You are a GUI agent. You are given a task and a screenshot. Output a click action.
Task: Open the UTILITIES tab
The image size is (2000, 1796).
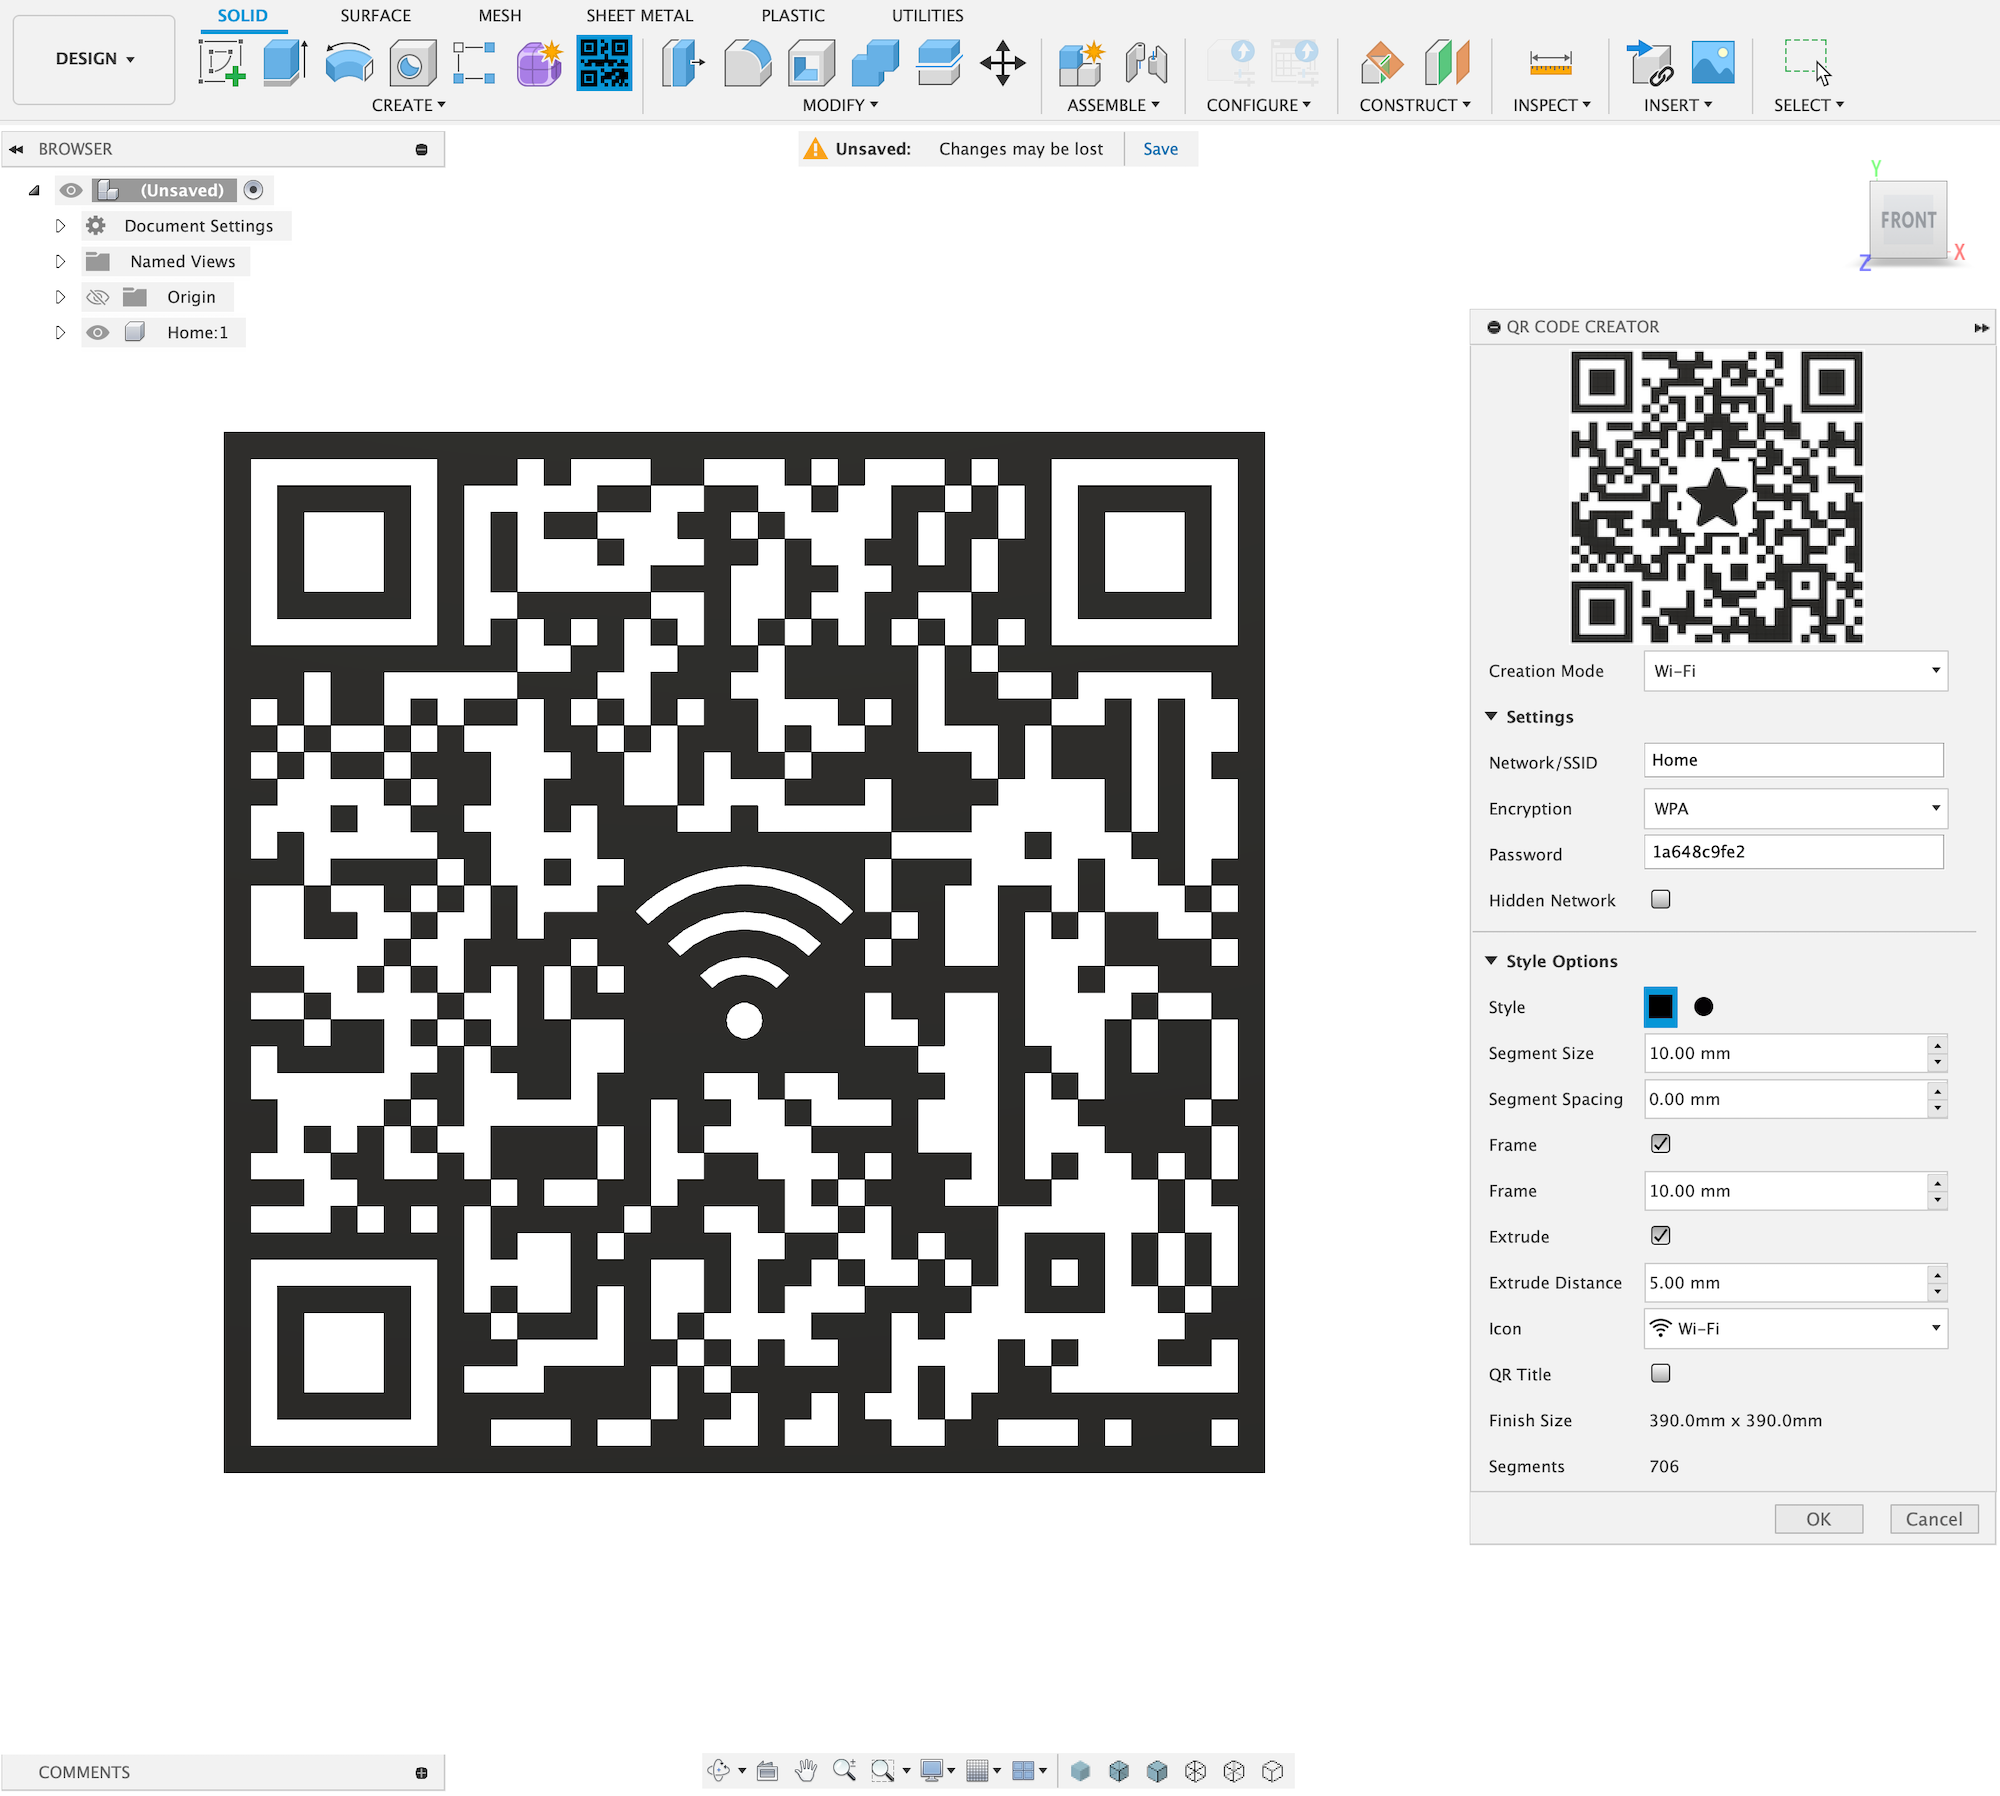[927, 16]
